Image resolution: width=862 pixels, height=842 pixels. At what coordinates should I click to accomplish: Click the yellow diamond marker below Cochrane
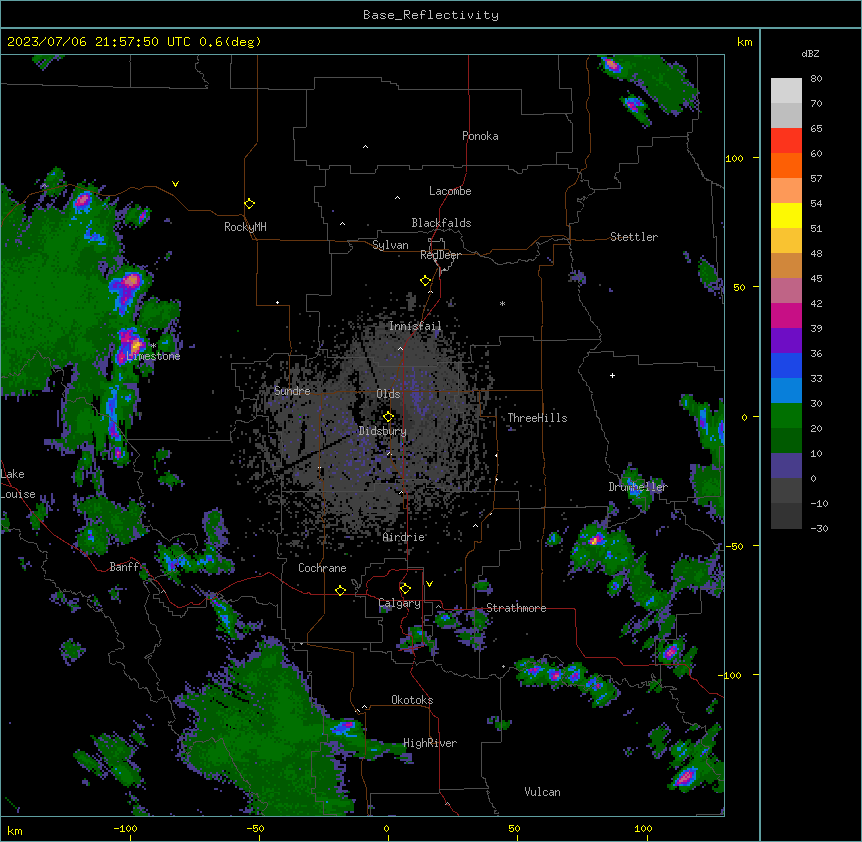tap(340, 590)
